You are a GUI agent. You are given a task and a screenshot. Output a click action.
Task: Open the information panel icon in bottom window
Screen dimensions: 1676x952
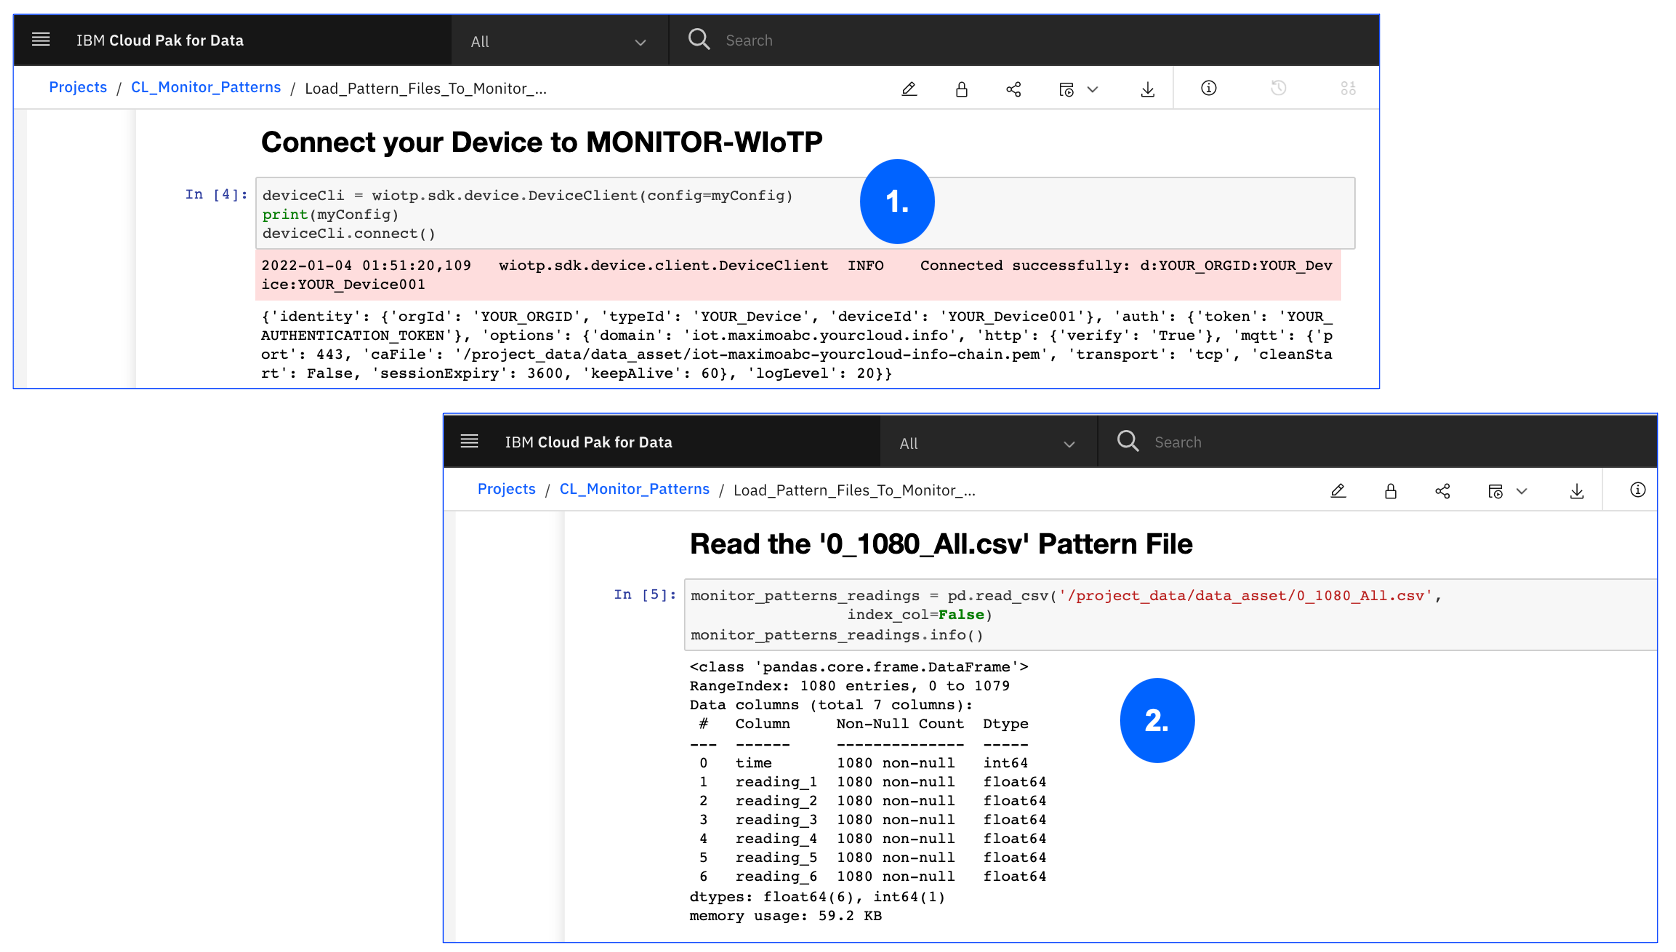(x=1638, y=490)
